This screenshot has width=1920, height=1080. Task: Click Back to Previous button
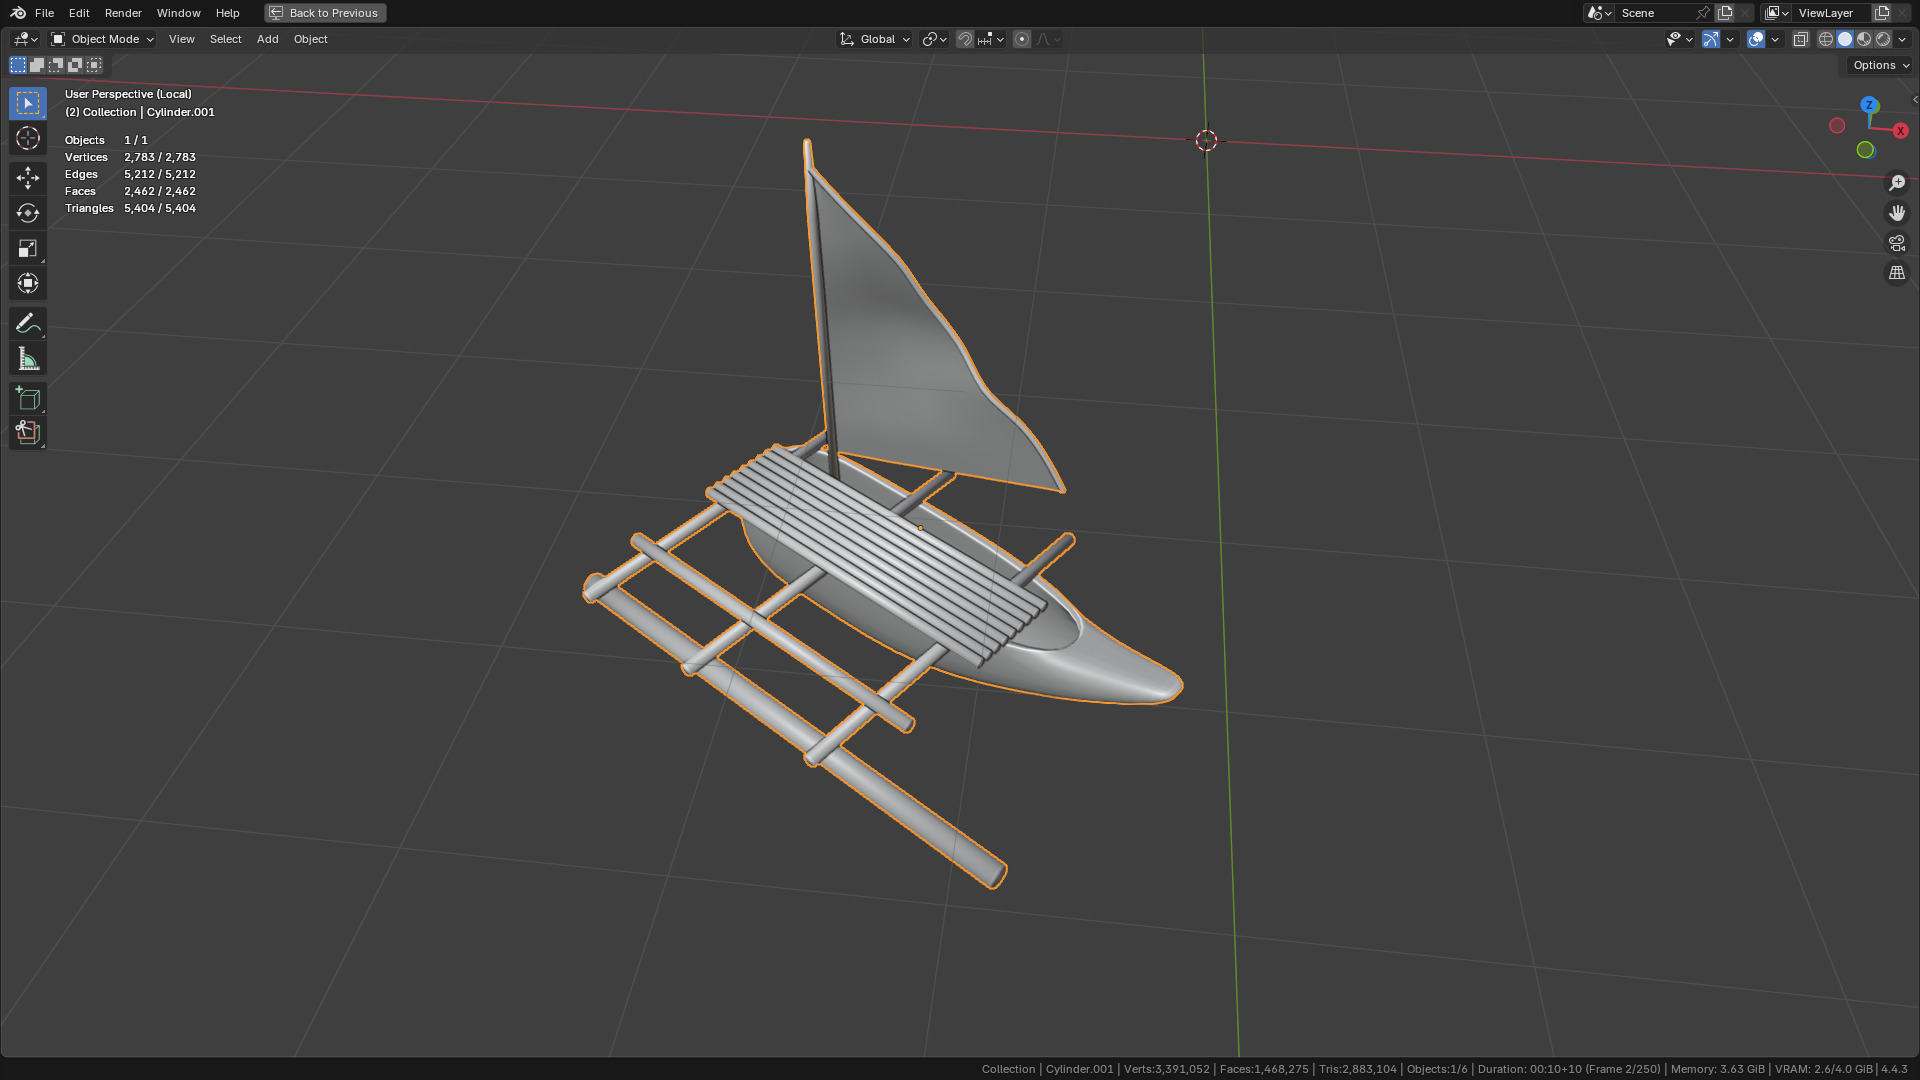click(x=325, y=13)
